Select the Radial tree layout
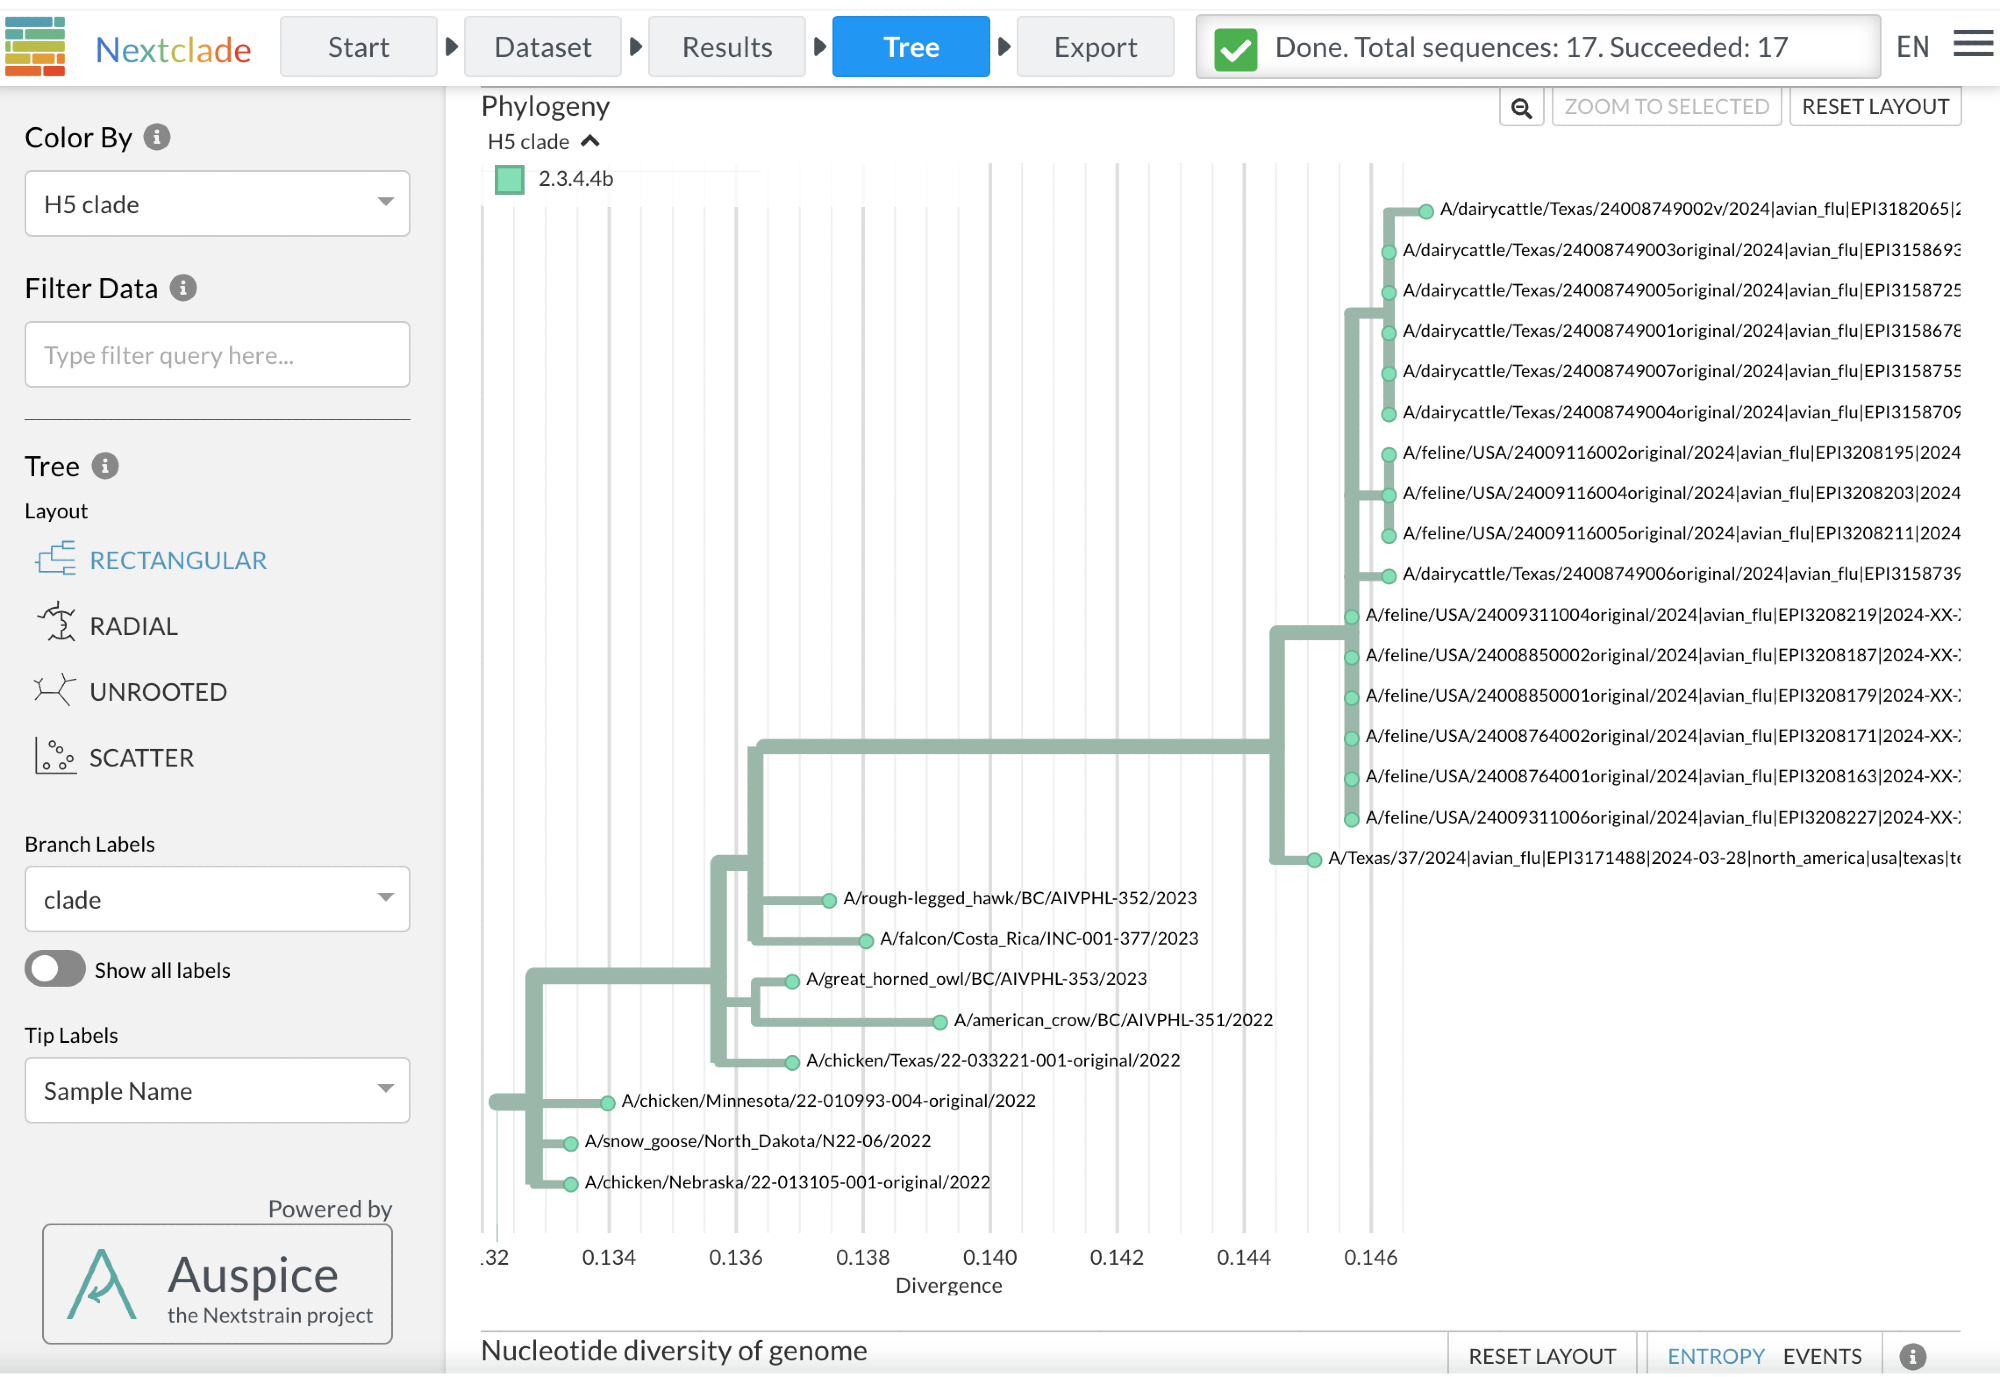This screenshot has height=1377, width=2000. coord(133,626)
